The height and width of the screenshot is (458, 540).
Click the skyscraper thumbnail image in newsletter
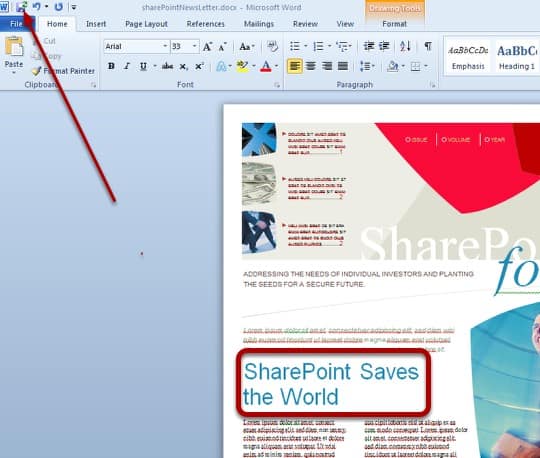pos(259,139)
